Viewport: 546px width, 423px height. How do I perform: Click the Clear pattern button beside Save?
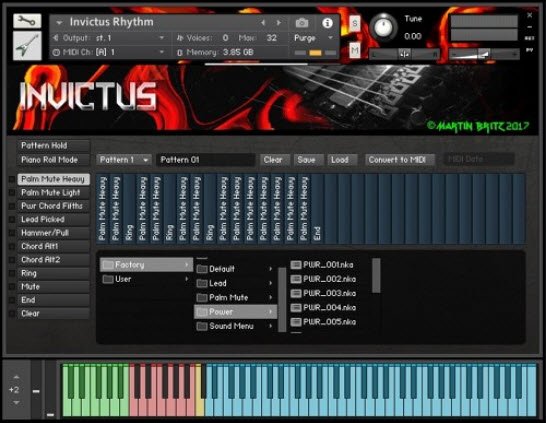[x=275, y=160]
